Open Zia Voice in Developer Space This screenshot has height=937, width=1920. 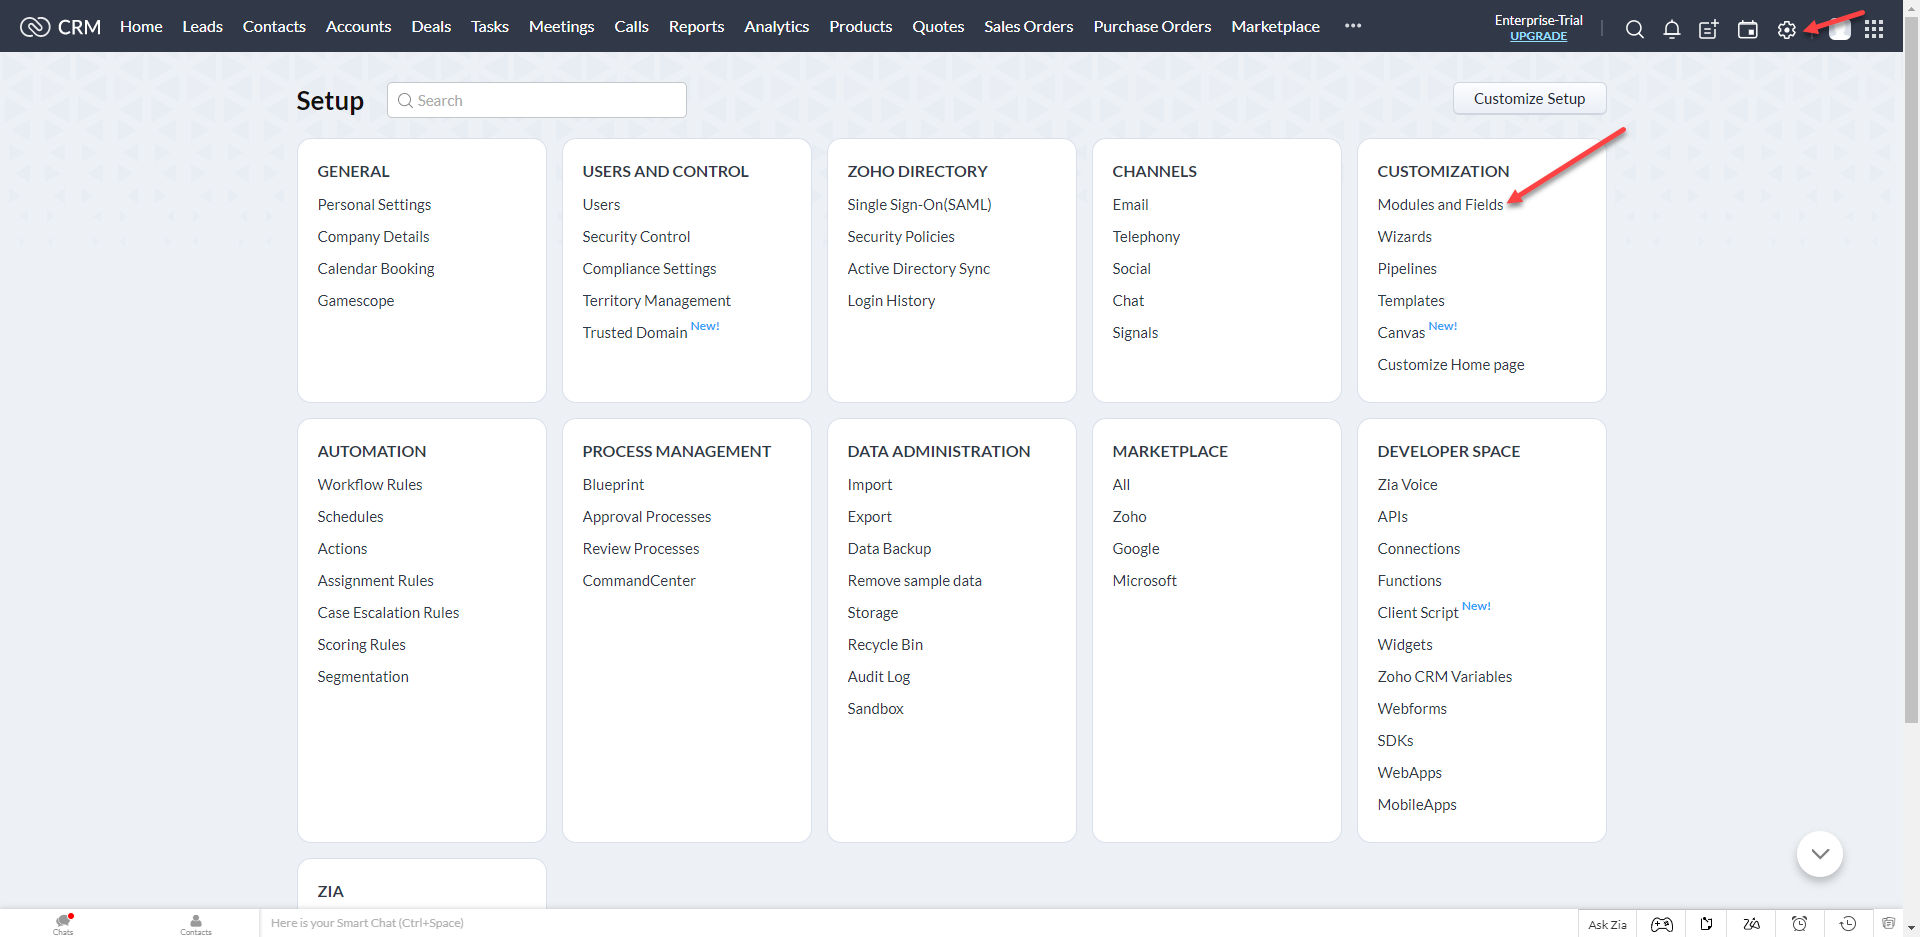coord(1407,484)
